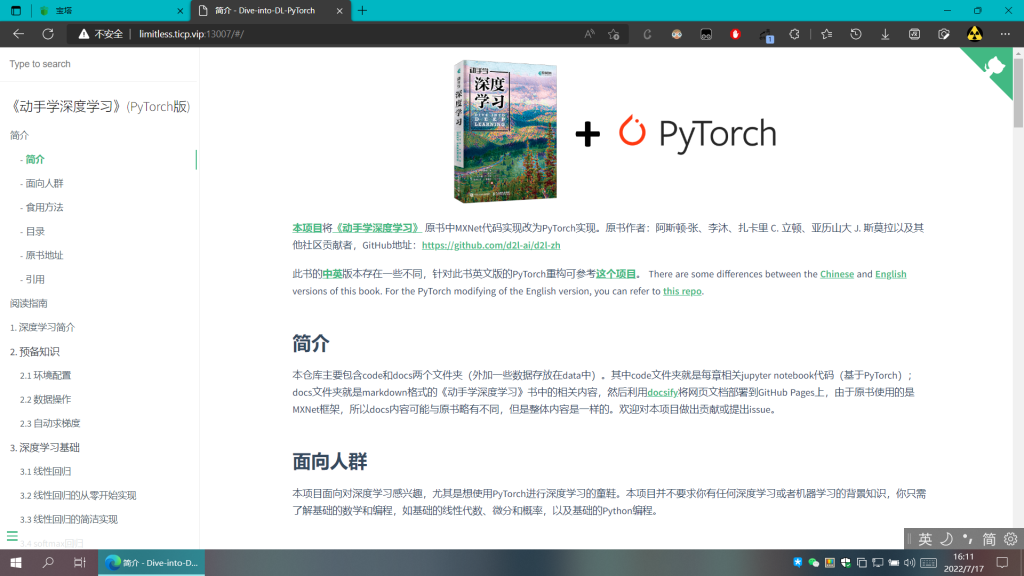This screenshot has width=1024, height=576.
Task: Open the red hand ad-blocker extension
Action: tap(735, 34)
